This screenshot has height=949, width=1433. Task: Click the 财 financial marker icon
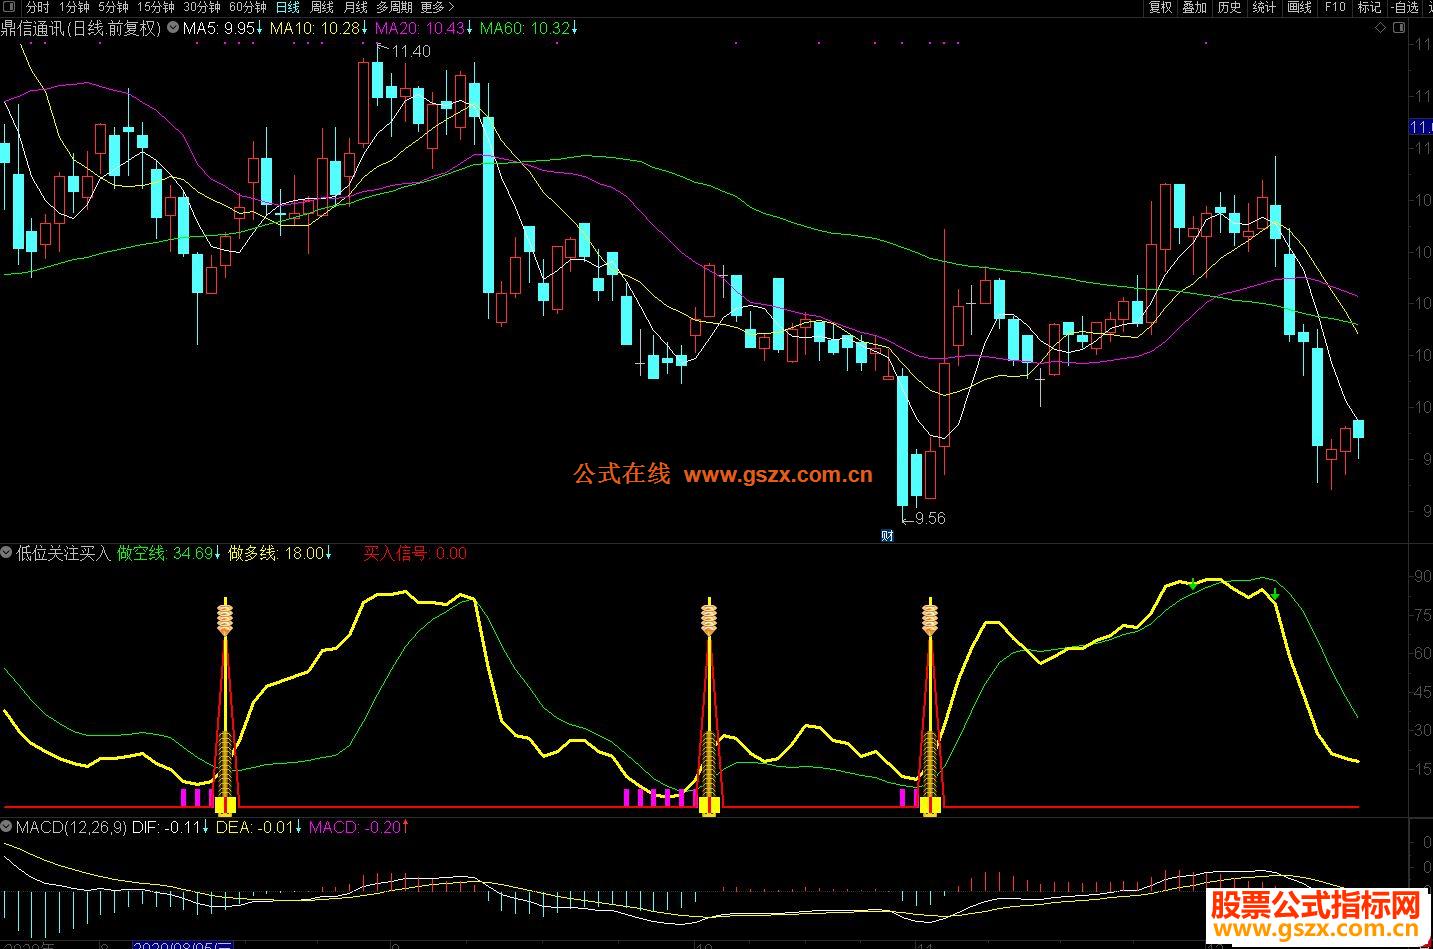886,535
